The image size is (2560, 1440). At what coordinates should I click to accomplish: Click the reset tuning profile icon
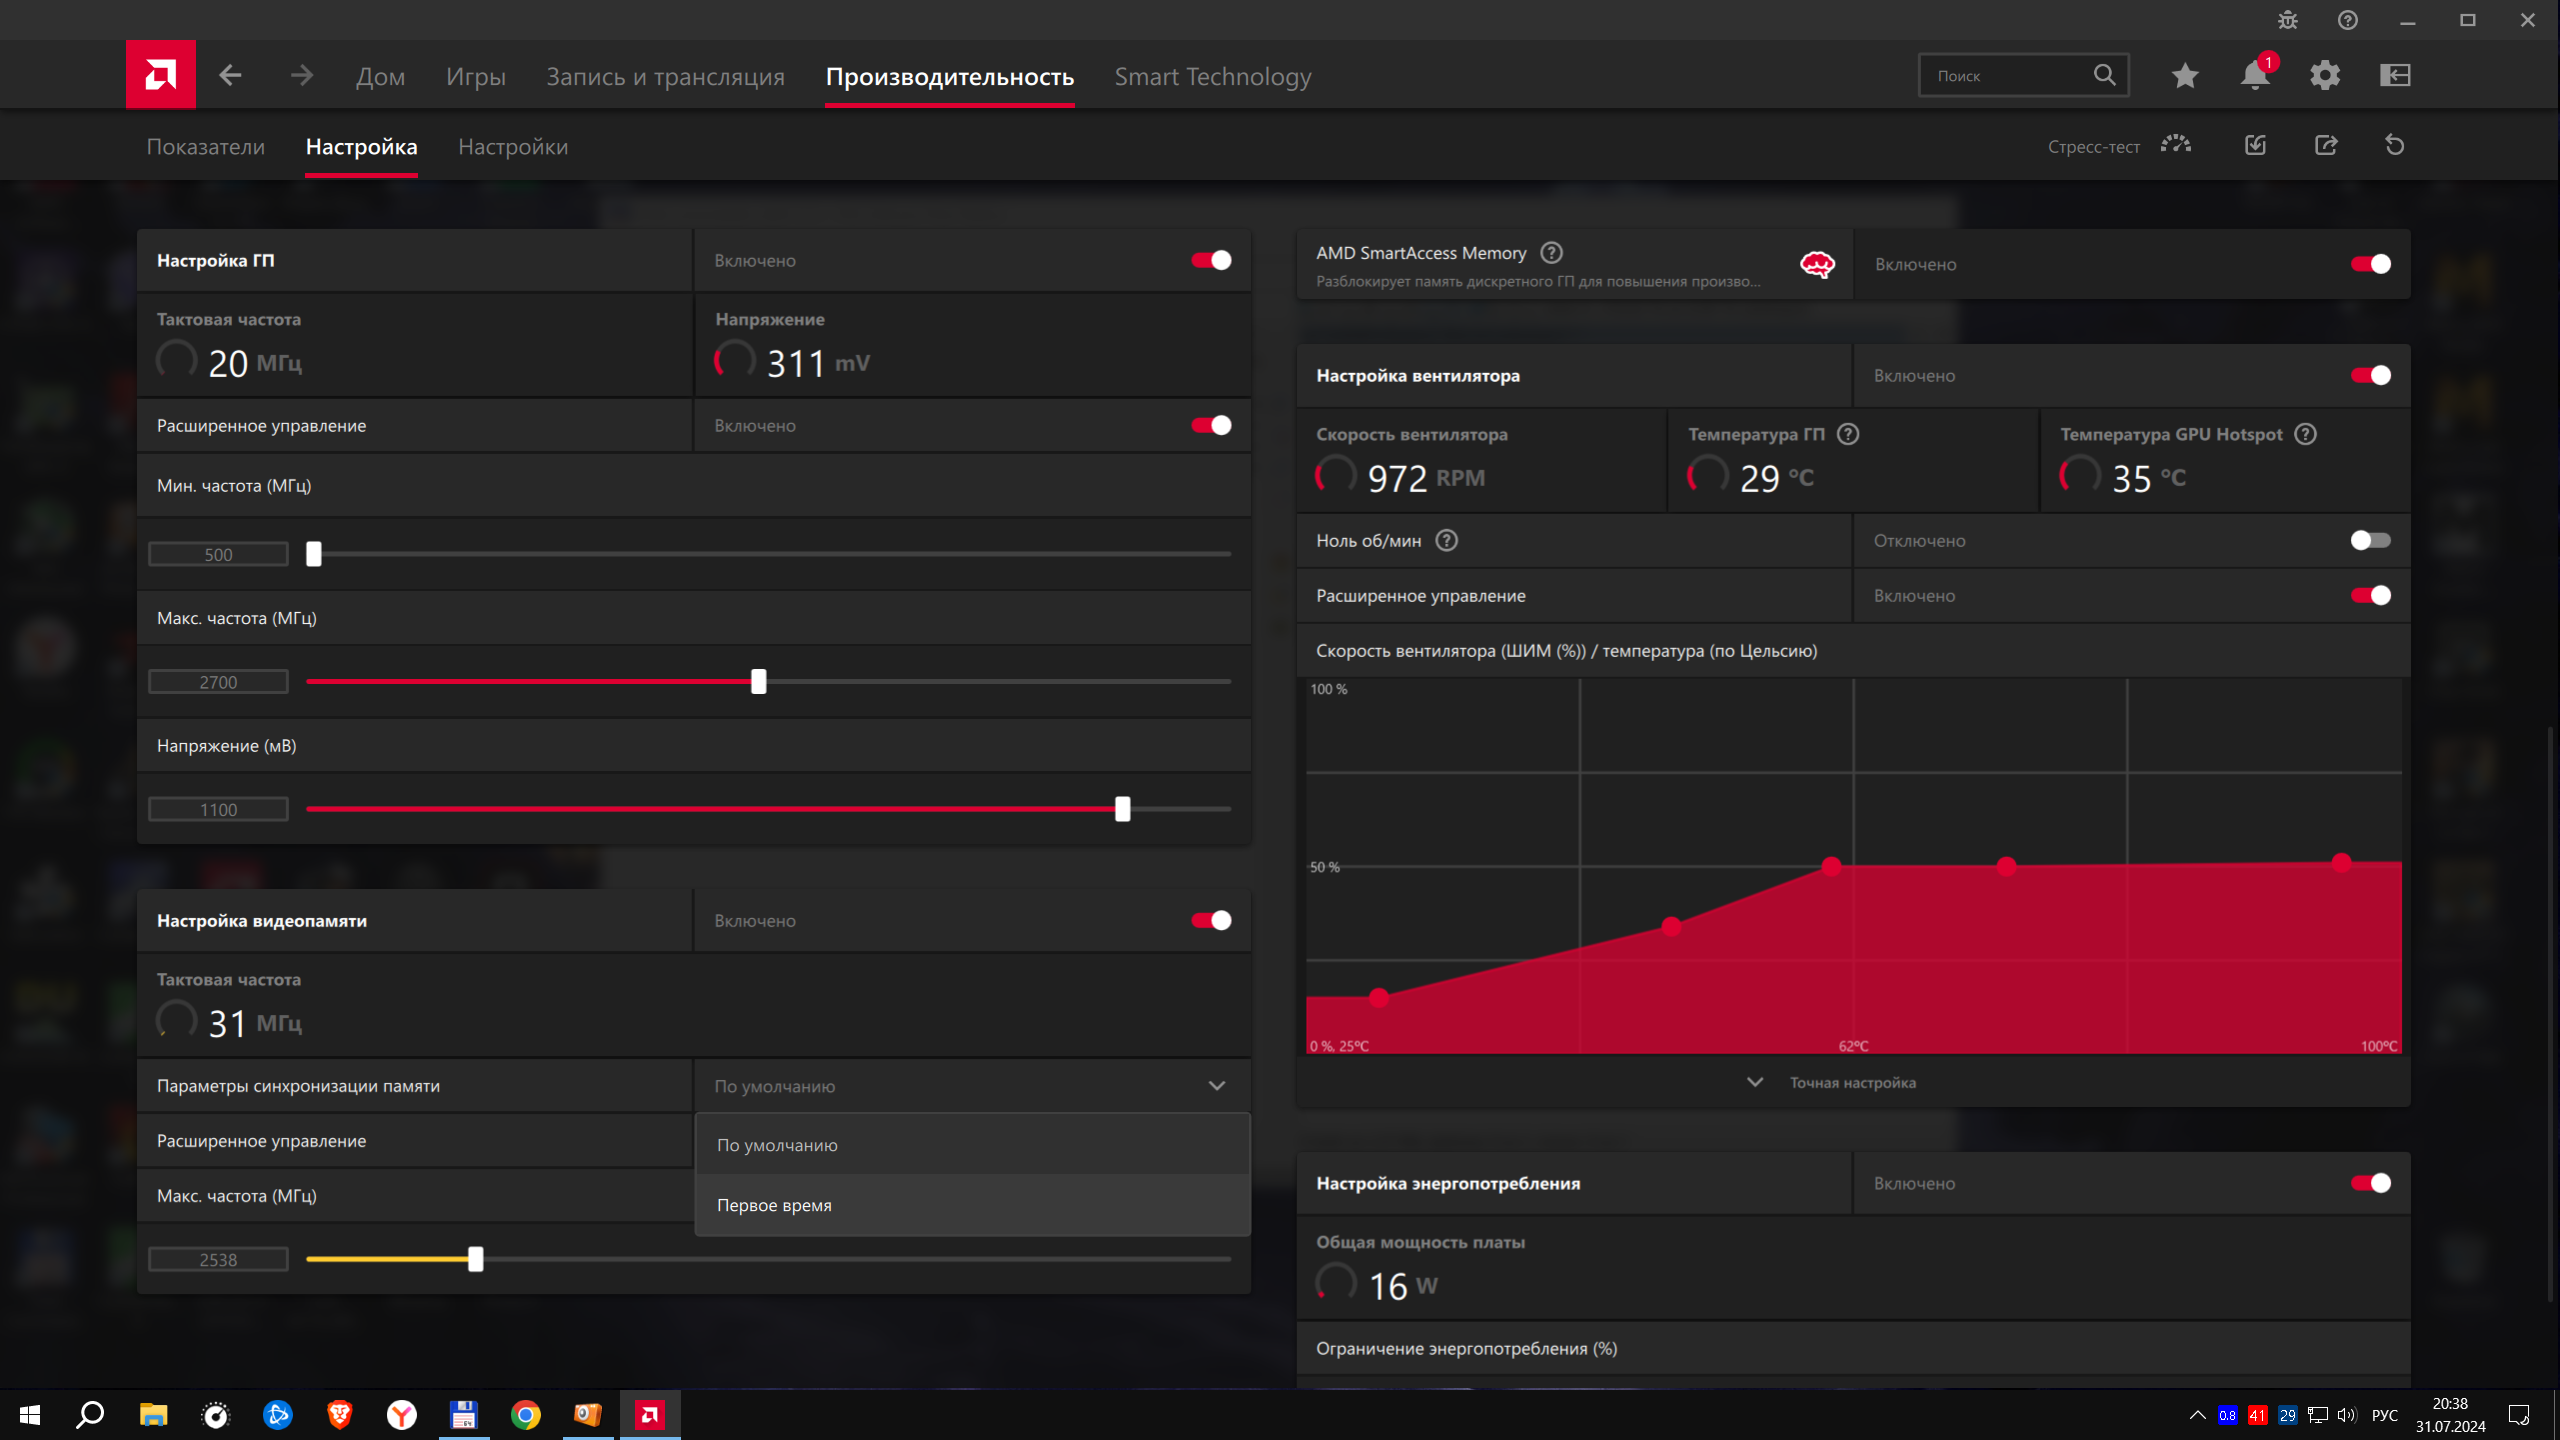point(2395,146)
